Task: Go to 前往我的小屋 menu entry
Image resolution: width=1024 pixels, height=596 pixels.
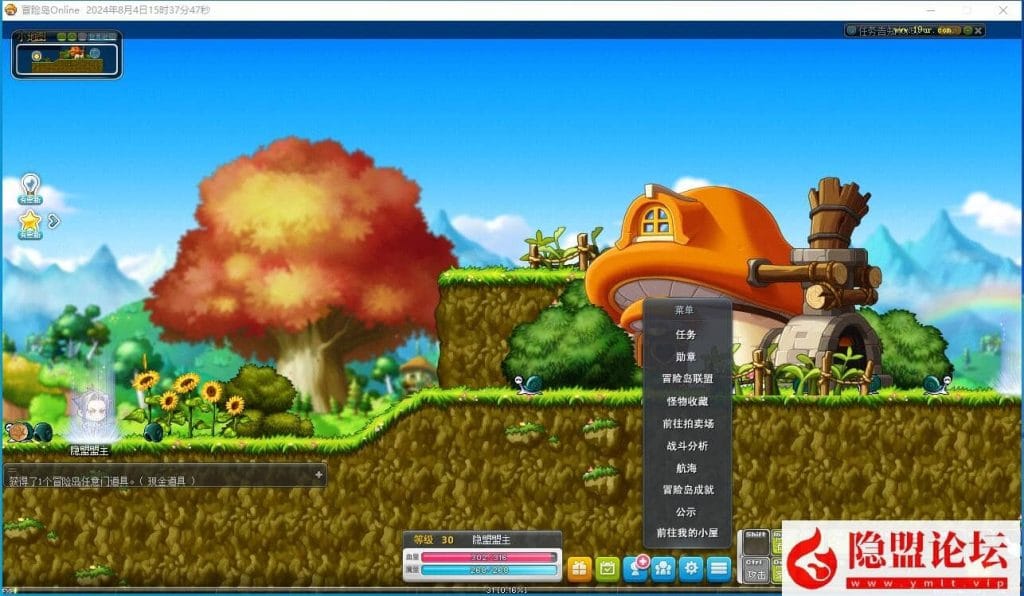Action: (687, 533)
